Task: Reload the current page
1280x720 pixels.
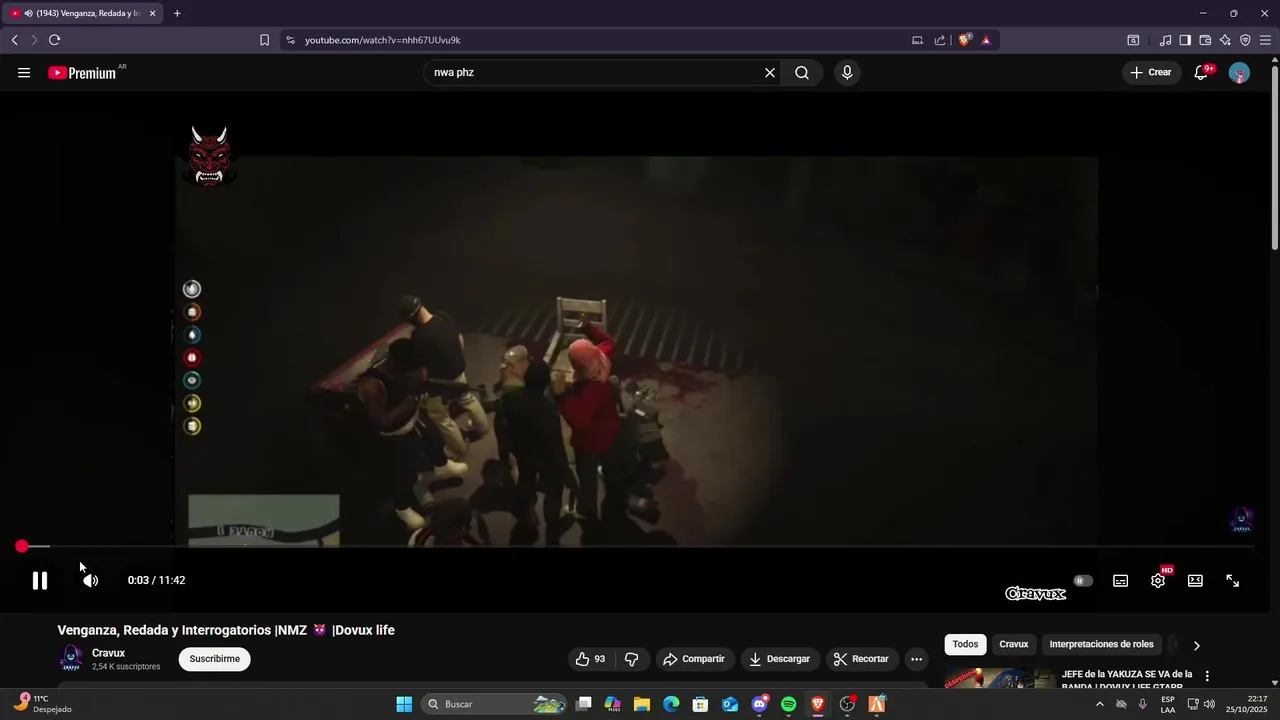Action: click(54, 40)
